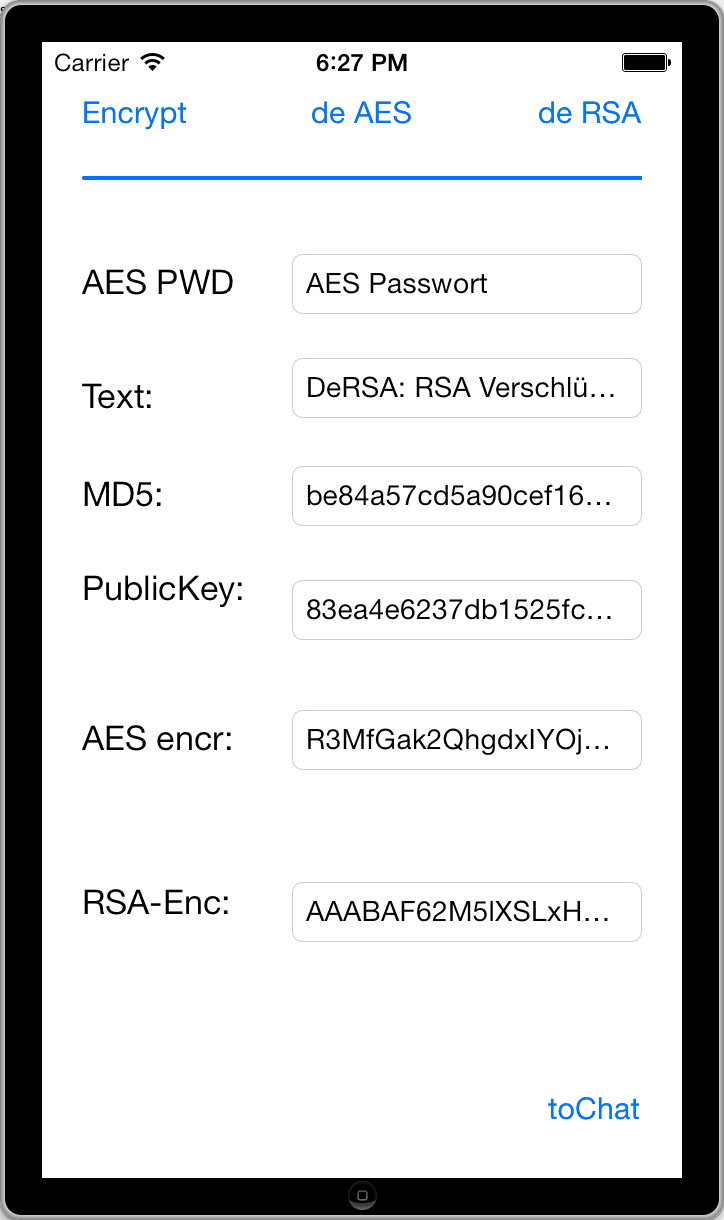Click the AES PWD label

[158, 284]
